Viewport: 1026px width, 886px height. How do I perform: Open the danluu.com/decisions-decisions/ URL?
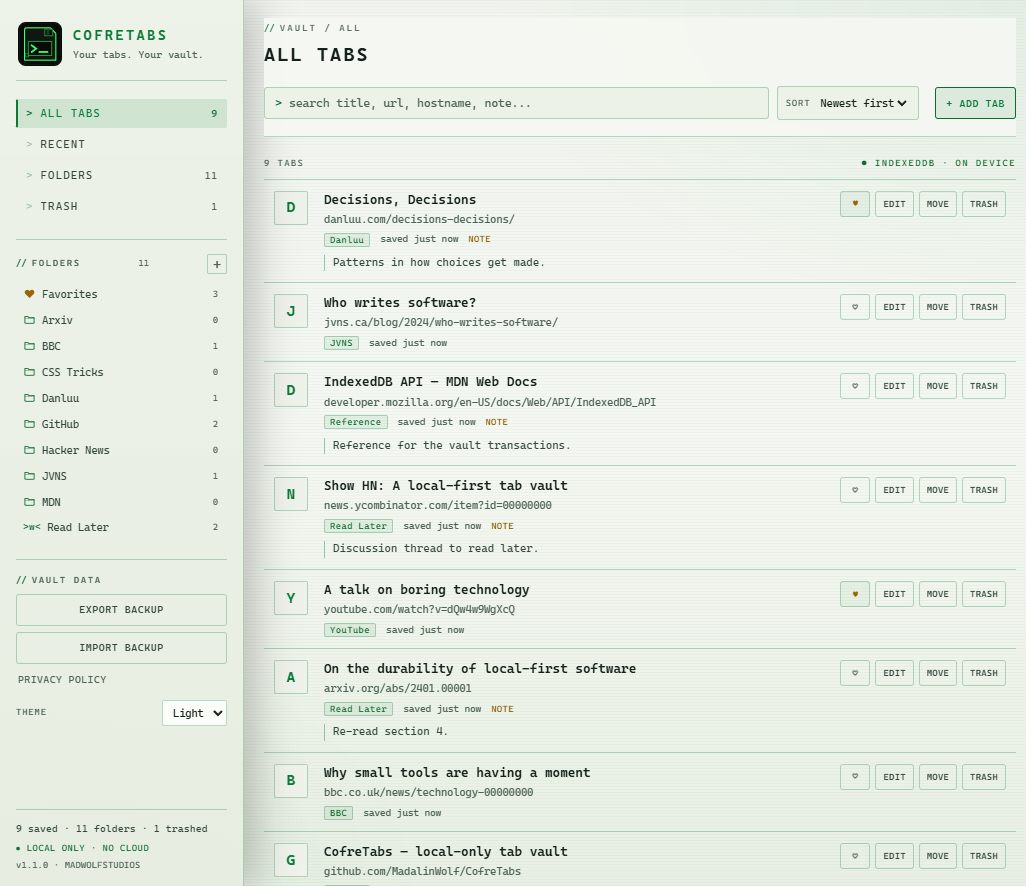[419, 219]
